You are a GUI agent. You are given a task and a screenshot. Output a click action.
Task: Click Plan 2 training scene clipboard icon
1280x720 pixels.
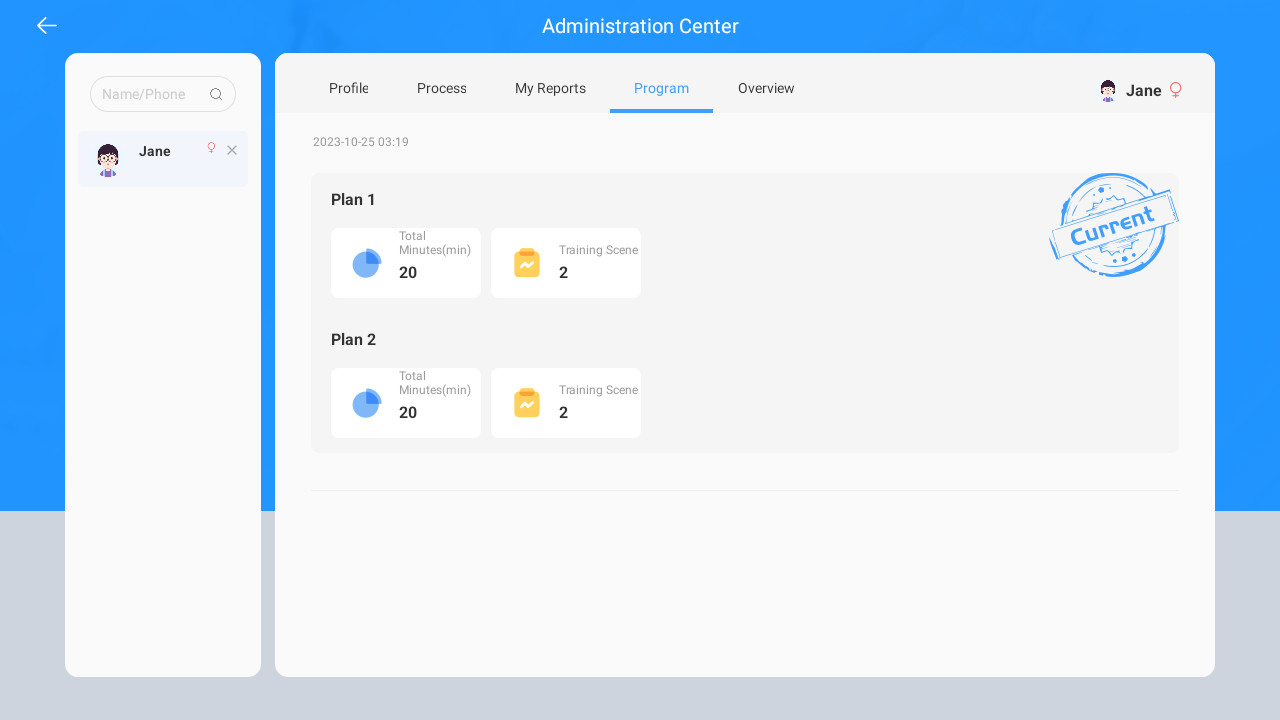click(x=527, y=403)
